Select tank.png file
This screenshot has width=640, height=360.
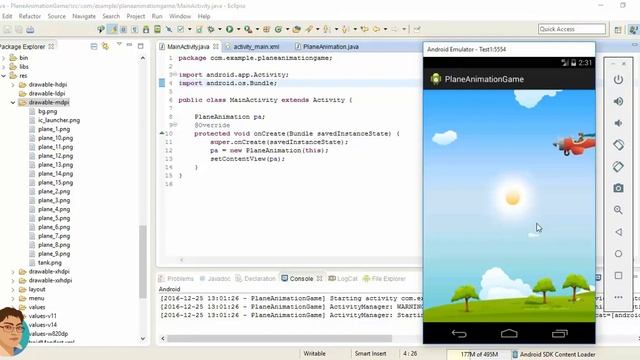(x=46, y=263)
